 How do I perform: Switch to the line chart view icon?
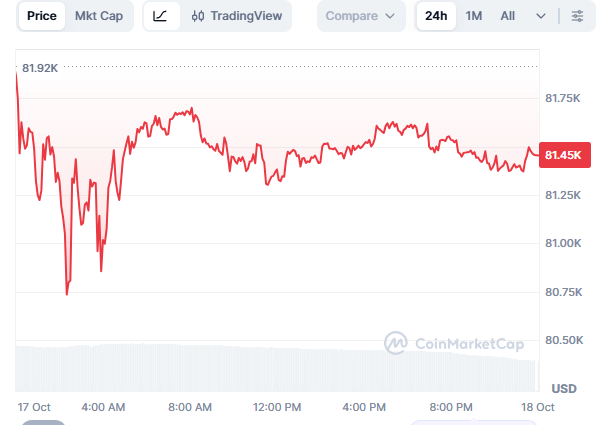click(160, 16)
